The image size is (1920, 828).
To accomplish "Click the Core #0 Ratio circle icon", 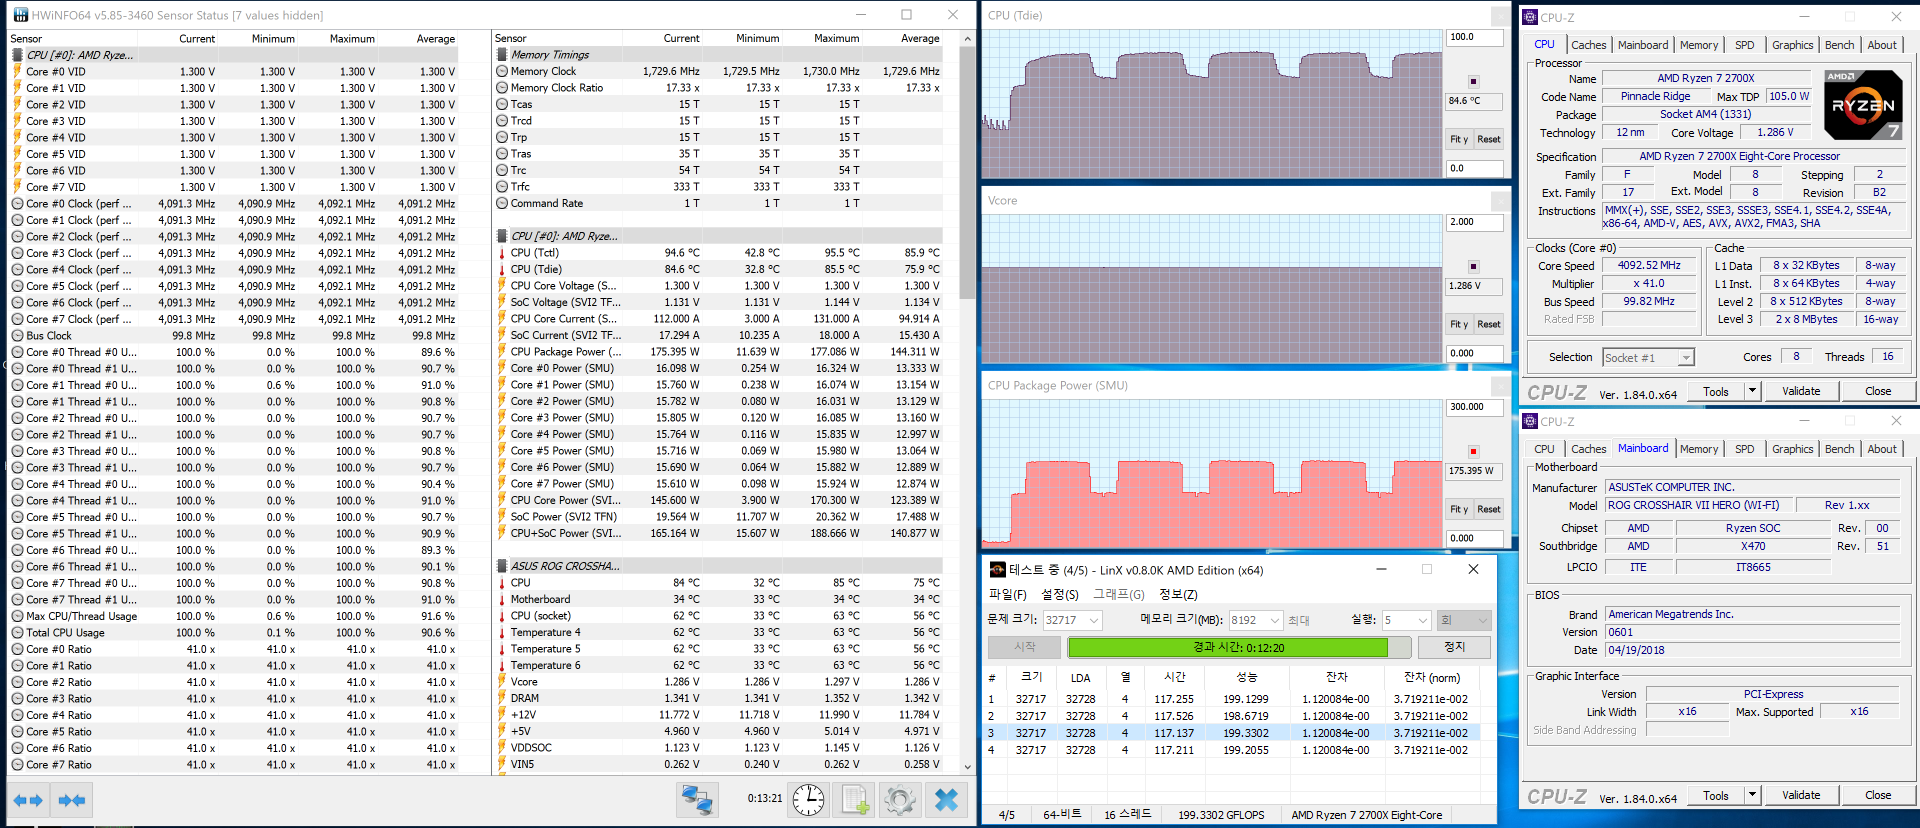I will coord(17,649).
